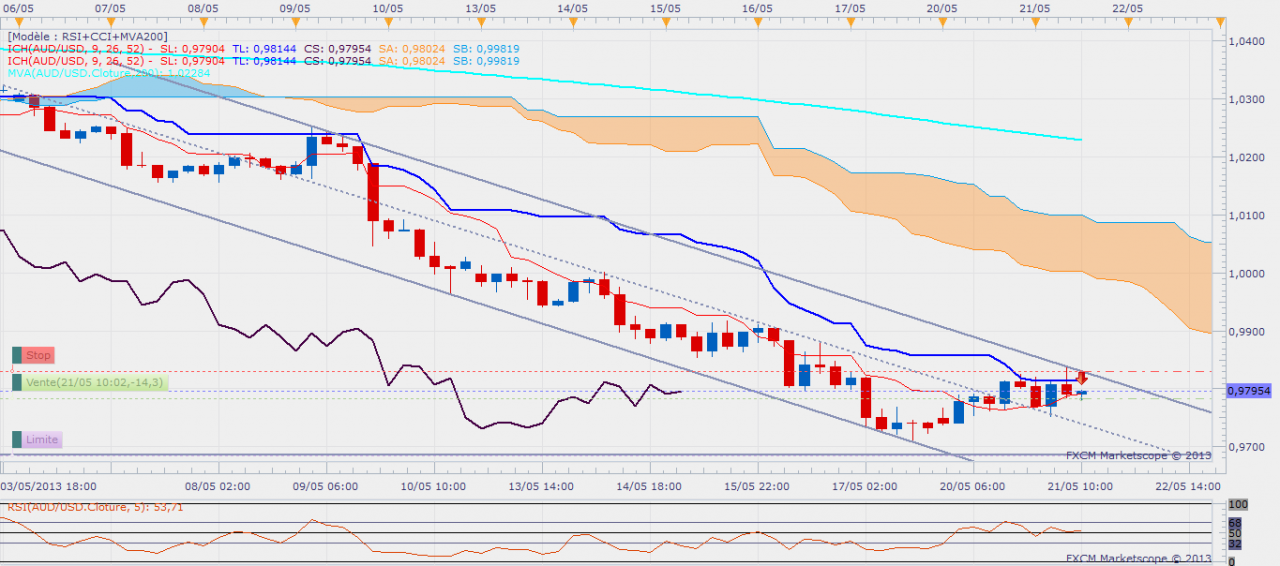Click the 13/05 date label on top axis
Screen dimensions: 1280x566
point(481,8)
